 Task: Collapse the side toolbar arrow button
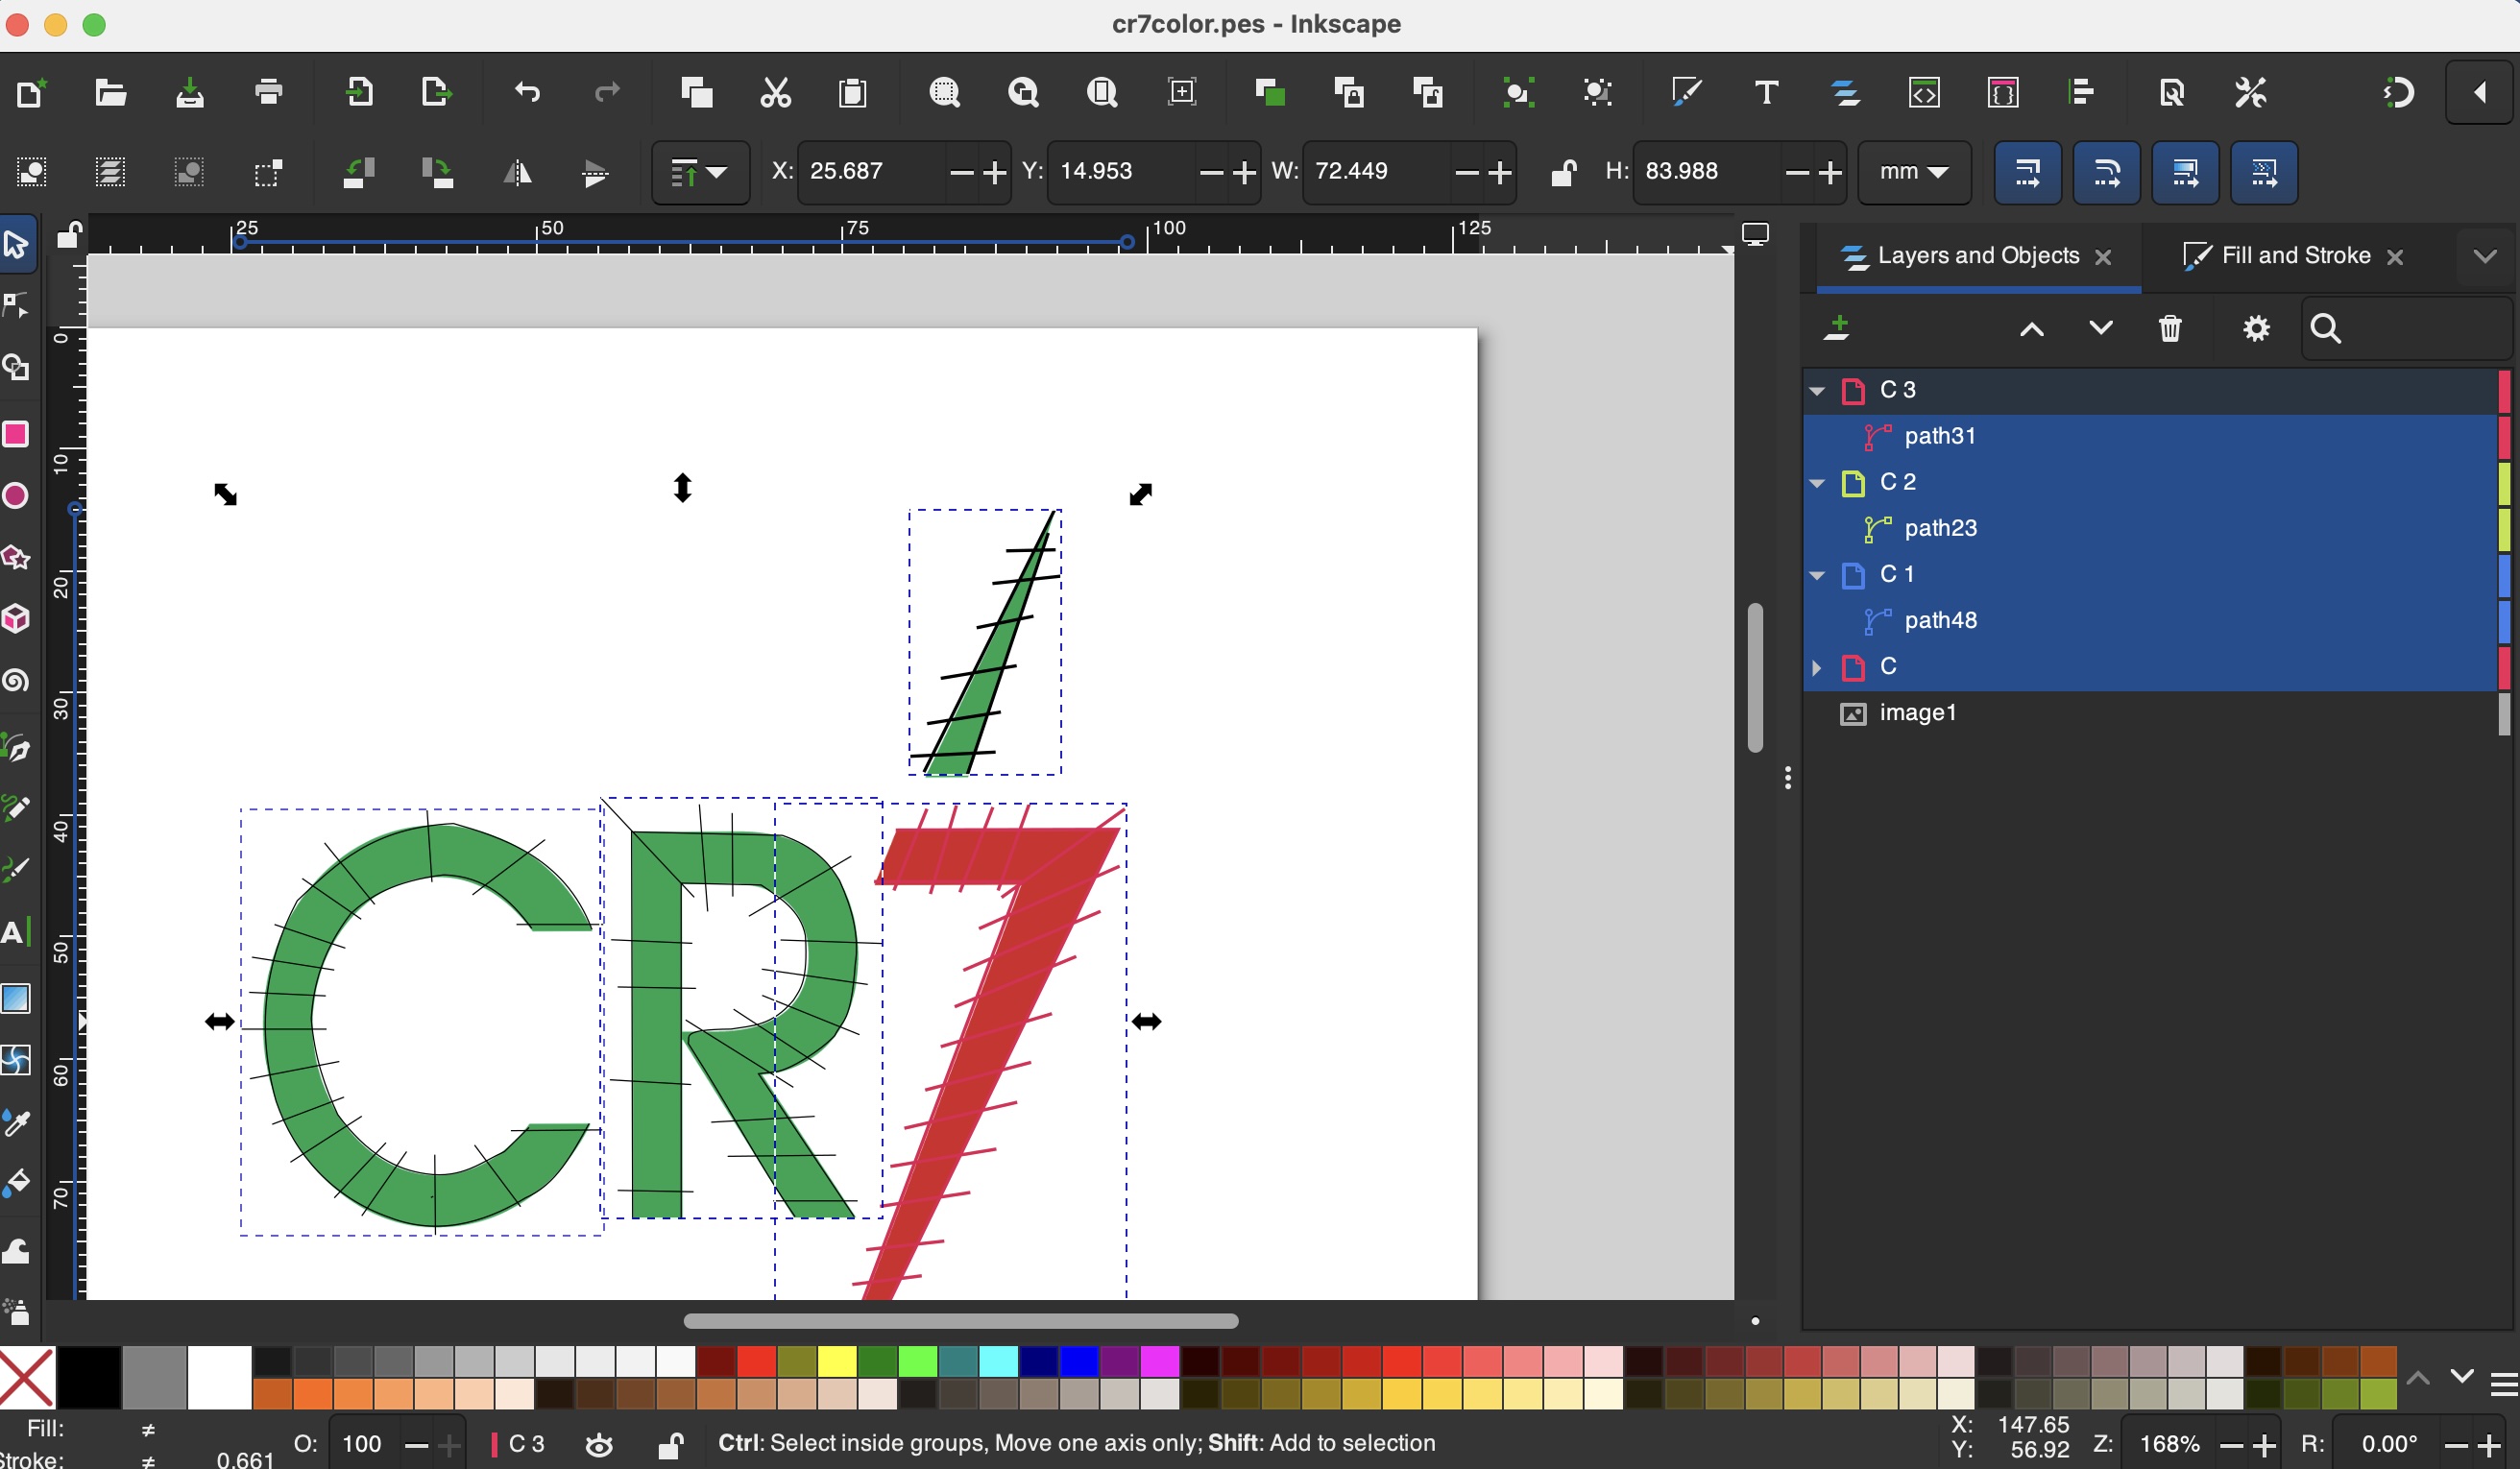point(2480,93)
